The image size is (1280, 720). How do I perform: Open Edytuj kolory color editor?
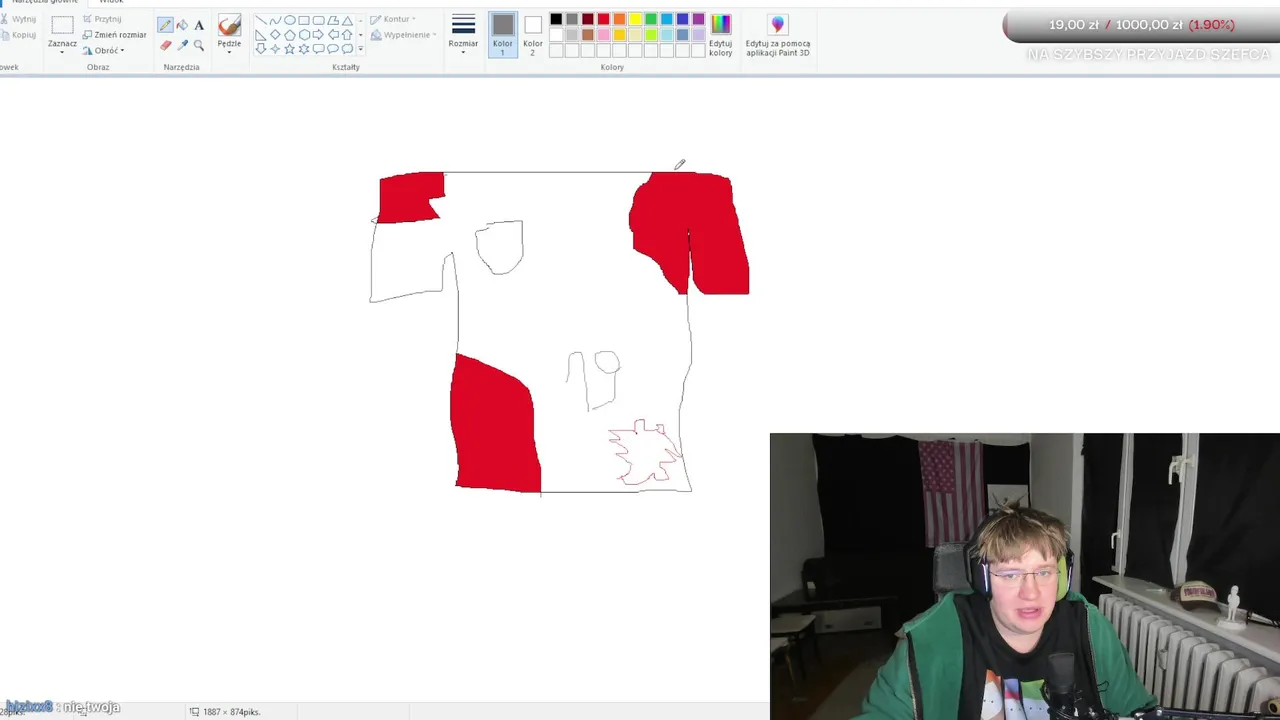pyautogui.click(x=721, y=34)
